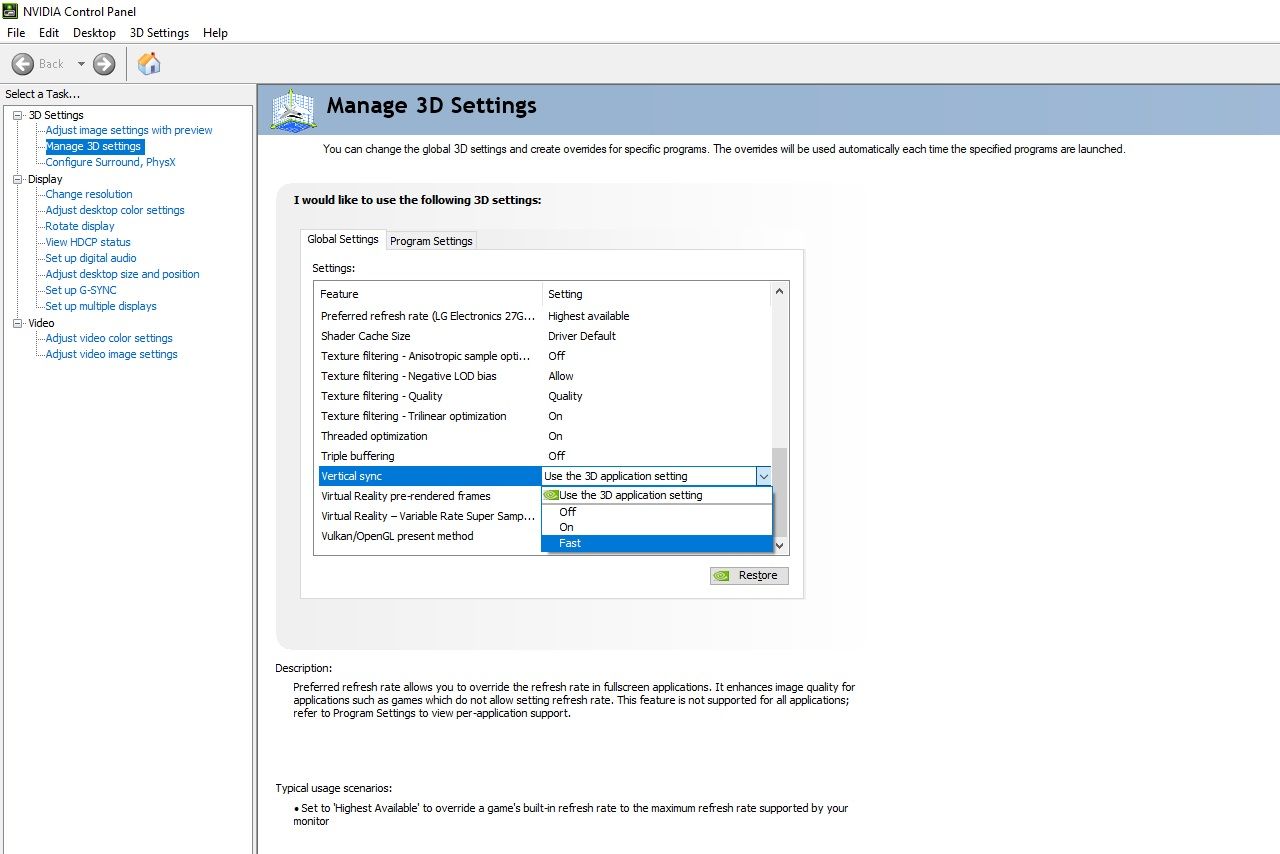Select Texture filtering - Quality row
This screenshot has height=854, width=1280.
pos(545,396)
